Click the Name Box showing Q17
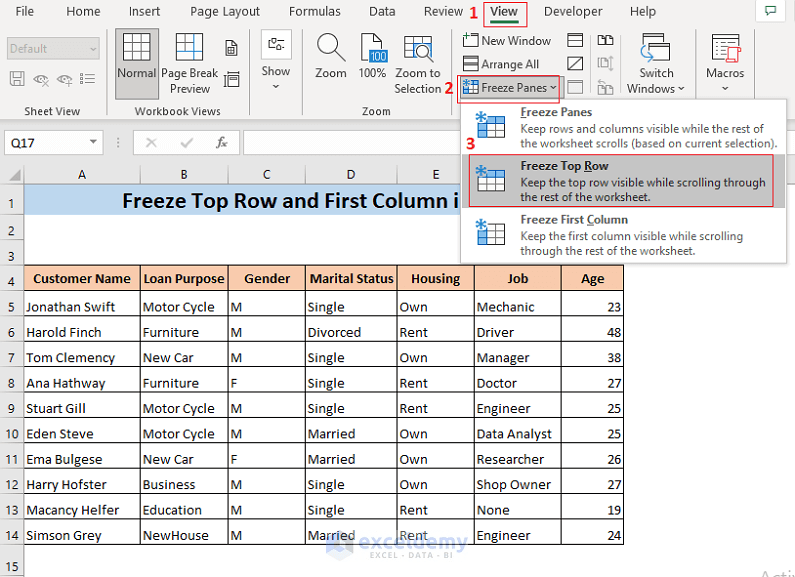Image resolution: width=795 pixels, height=577 pixels. pos(47,142)
